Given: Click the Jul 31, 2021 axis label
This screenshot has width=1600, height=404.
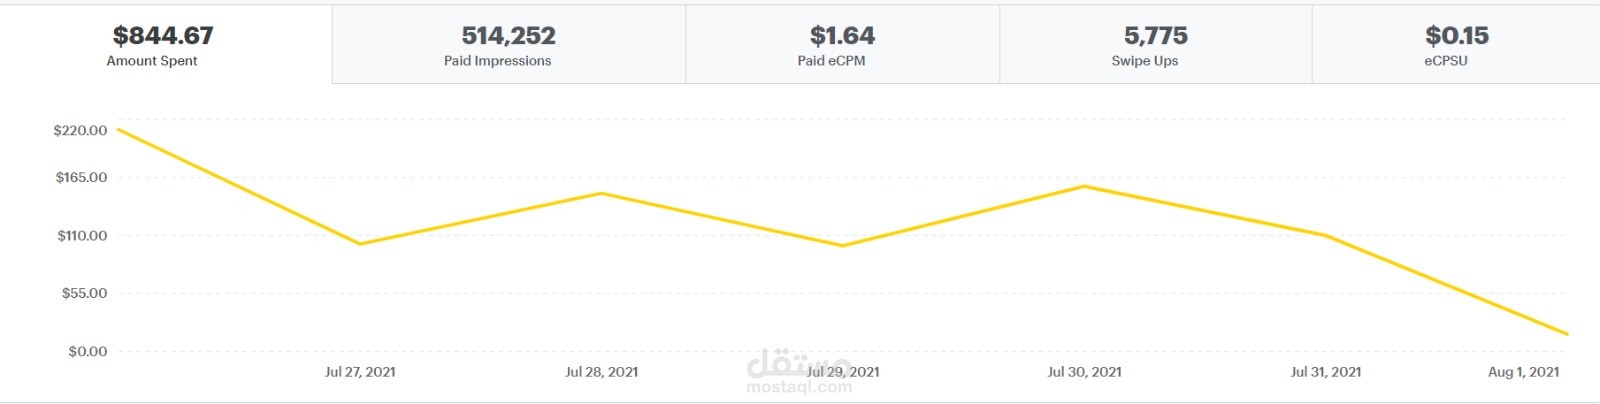Looking at the screenshot, I should (1325, 372).
